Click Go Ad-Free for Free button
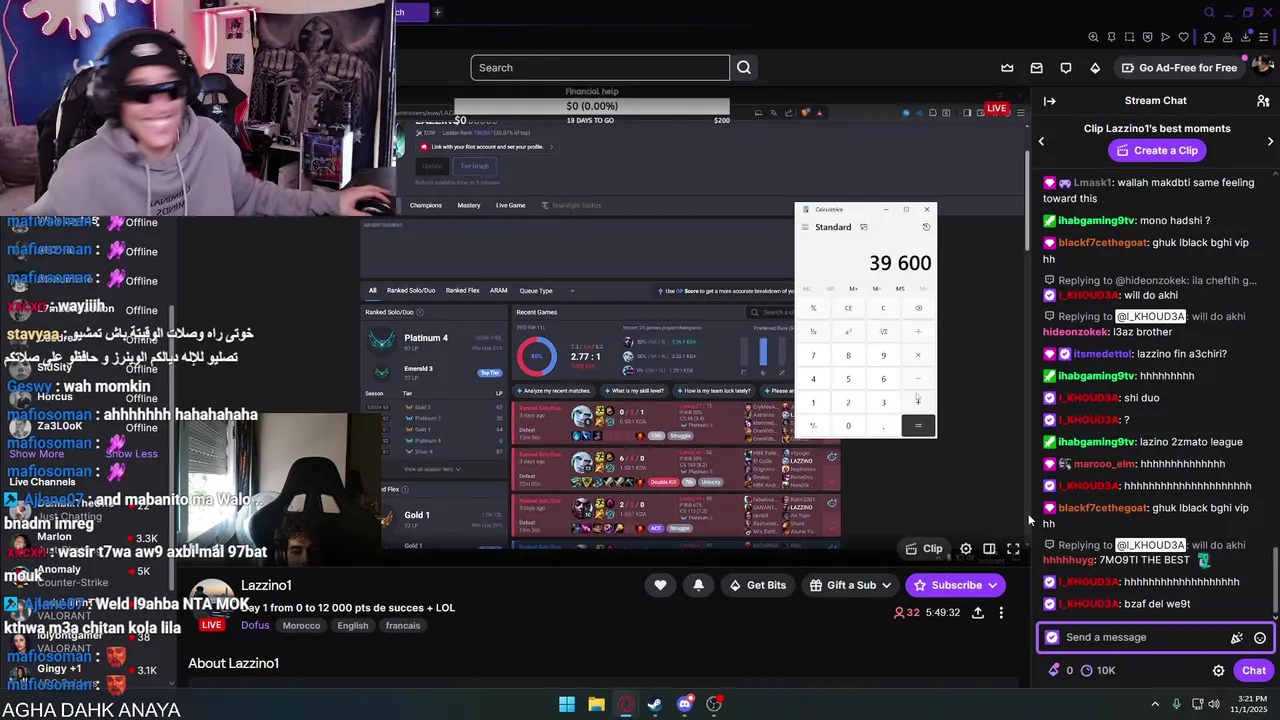The width and height of the screenshot is (1280, 720). tap(1179, 68)
